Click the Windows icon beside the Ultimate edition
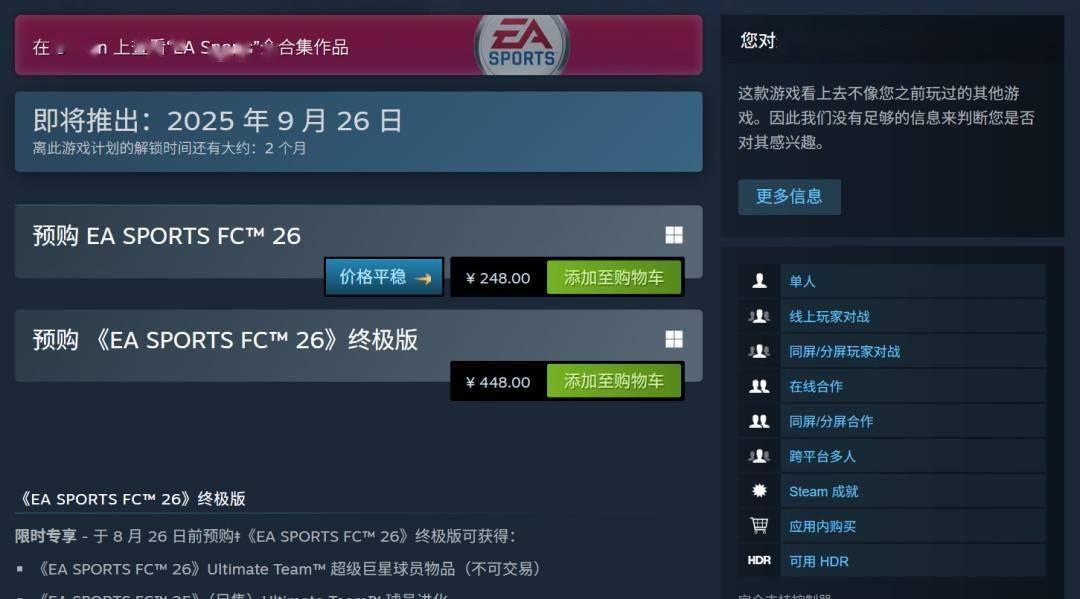The width and height of the screenshot is (1080, 599). 674,339
